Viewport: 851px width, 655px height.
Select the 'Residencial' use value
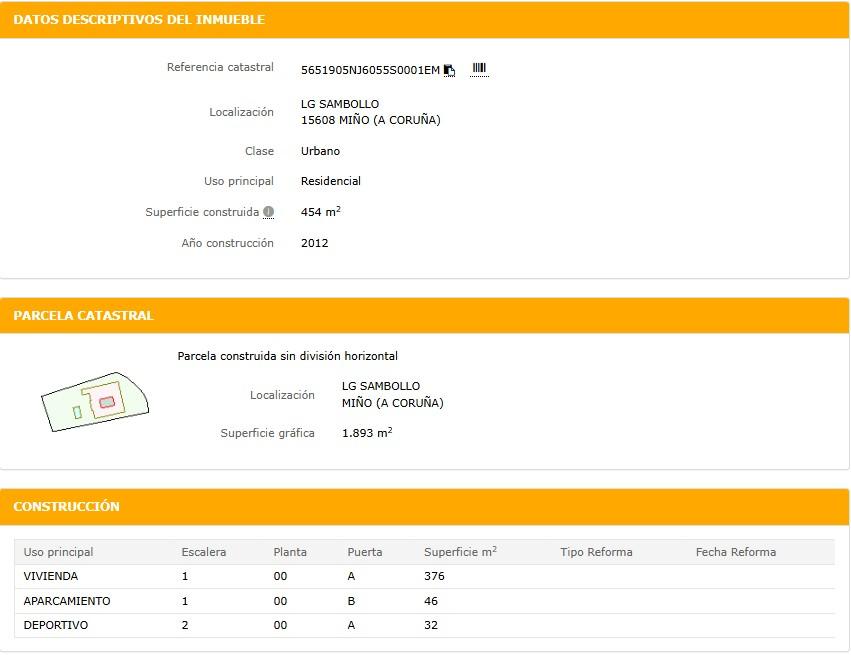tap(331, 181)
